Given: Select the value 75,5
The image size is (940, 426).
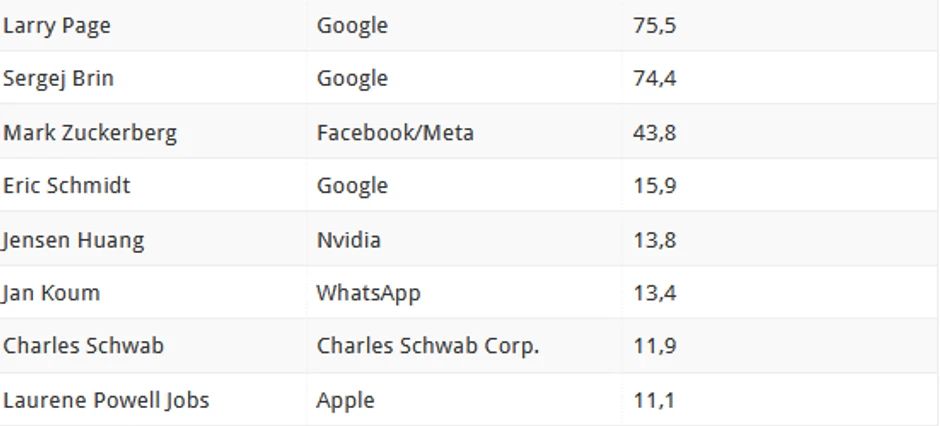Looking at the screenshot, I should (x=654, y=26).
